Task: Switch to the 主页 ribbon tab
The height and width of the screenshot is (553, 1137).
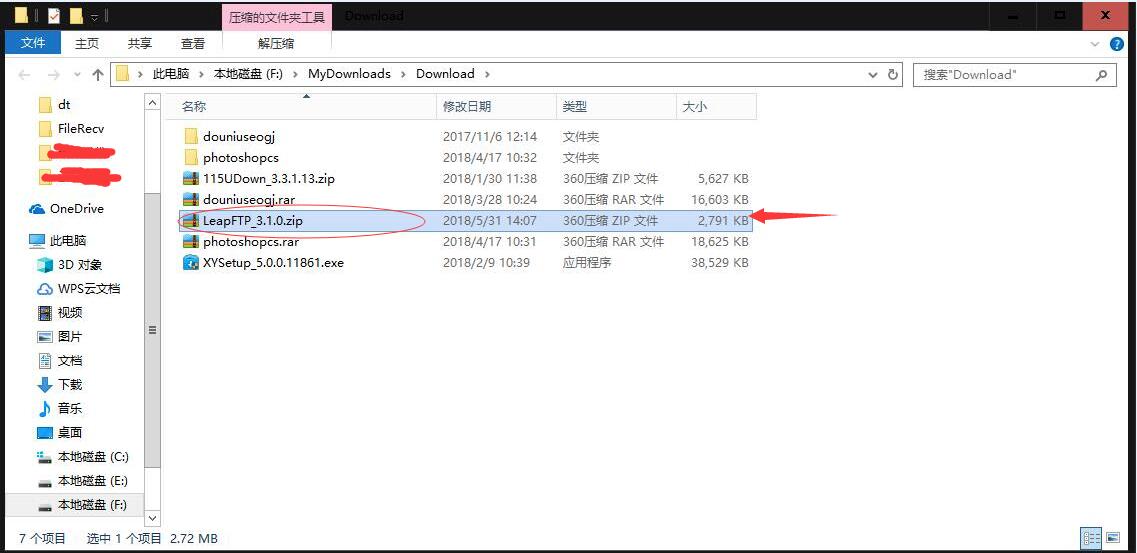Action: point(87,43)
